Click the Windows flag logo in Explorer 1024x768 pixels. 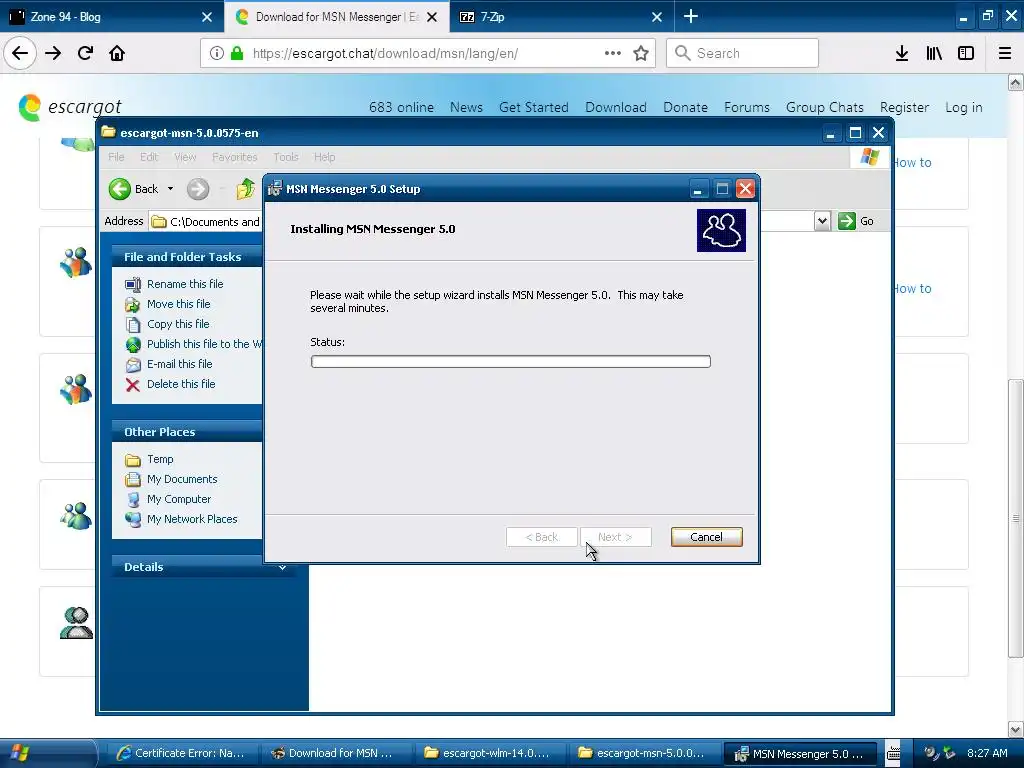[x=869, y=157]
